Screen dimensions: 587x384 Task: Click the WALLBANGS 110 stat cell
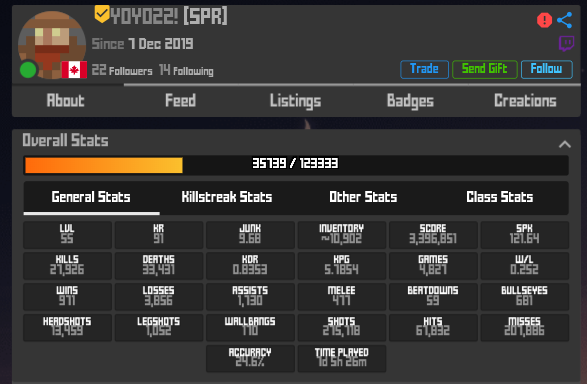point(250,327)
